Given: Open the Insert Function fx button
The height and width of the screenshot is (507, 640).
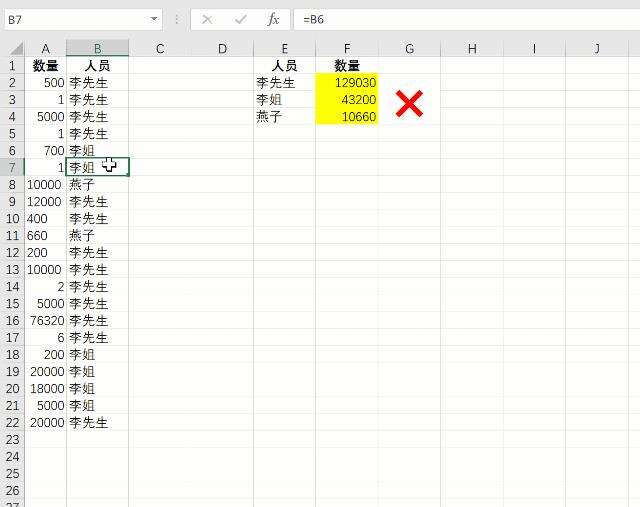Looking at the screenshot, I should (x=273, y=19).
